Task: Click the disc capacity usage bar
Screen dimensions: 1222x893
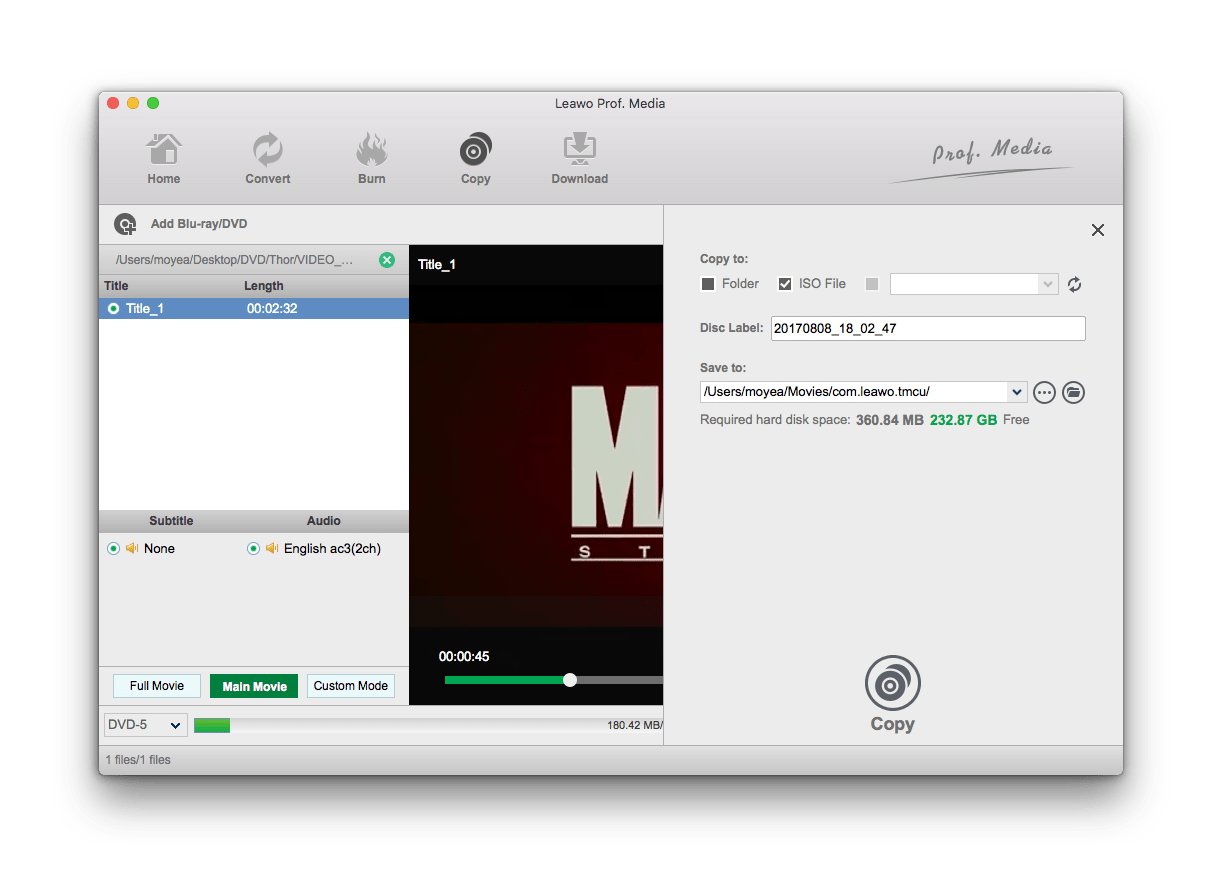Action: tap(428, 725)
